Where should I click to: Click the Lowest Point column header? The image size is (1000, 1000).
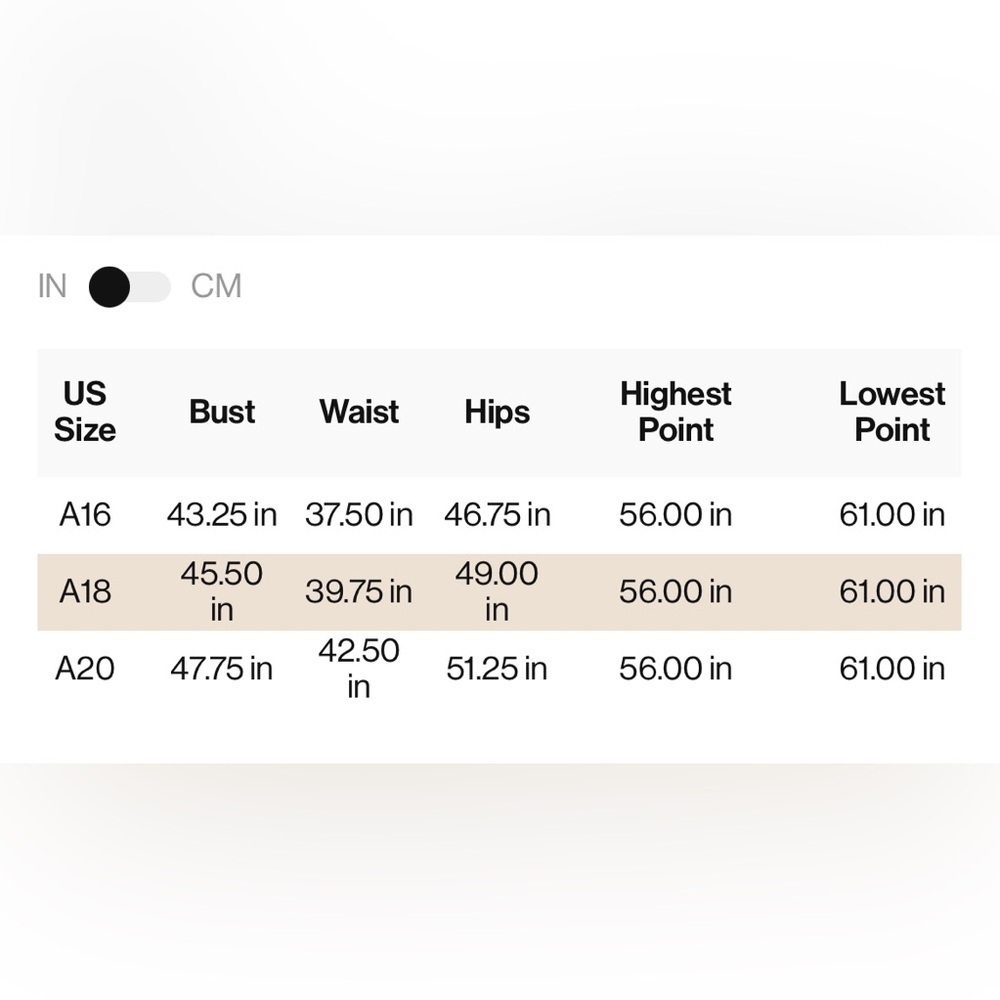point(892,411)
